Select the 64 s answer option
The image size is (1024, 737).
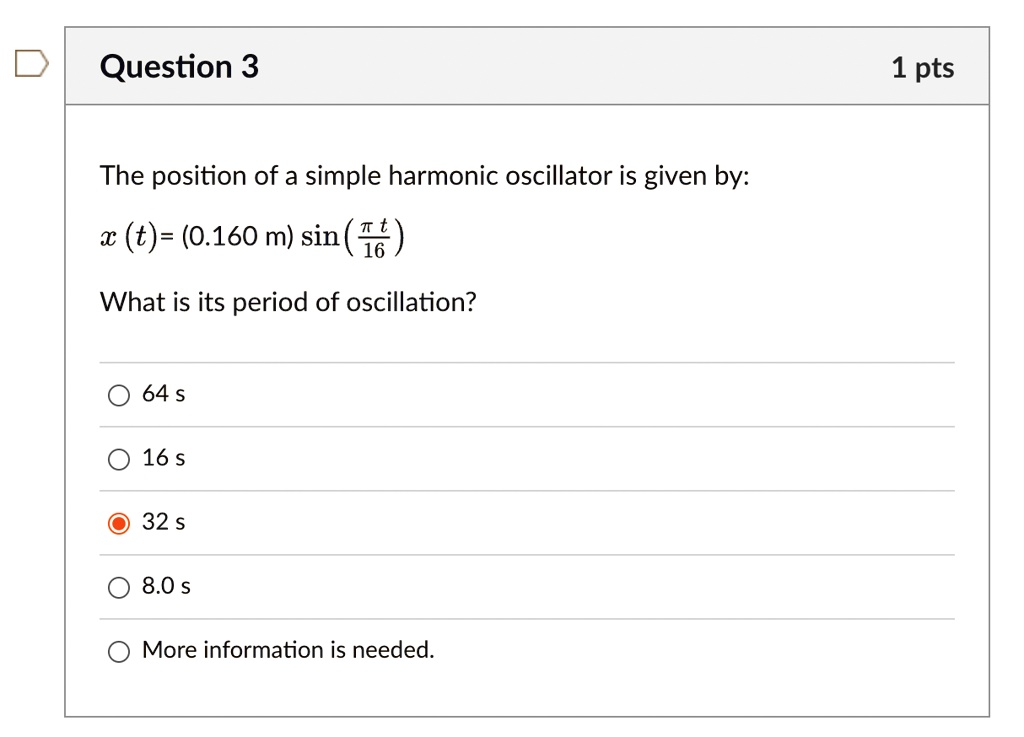click(118, 395)
